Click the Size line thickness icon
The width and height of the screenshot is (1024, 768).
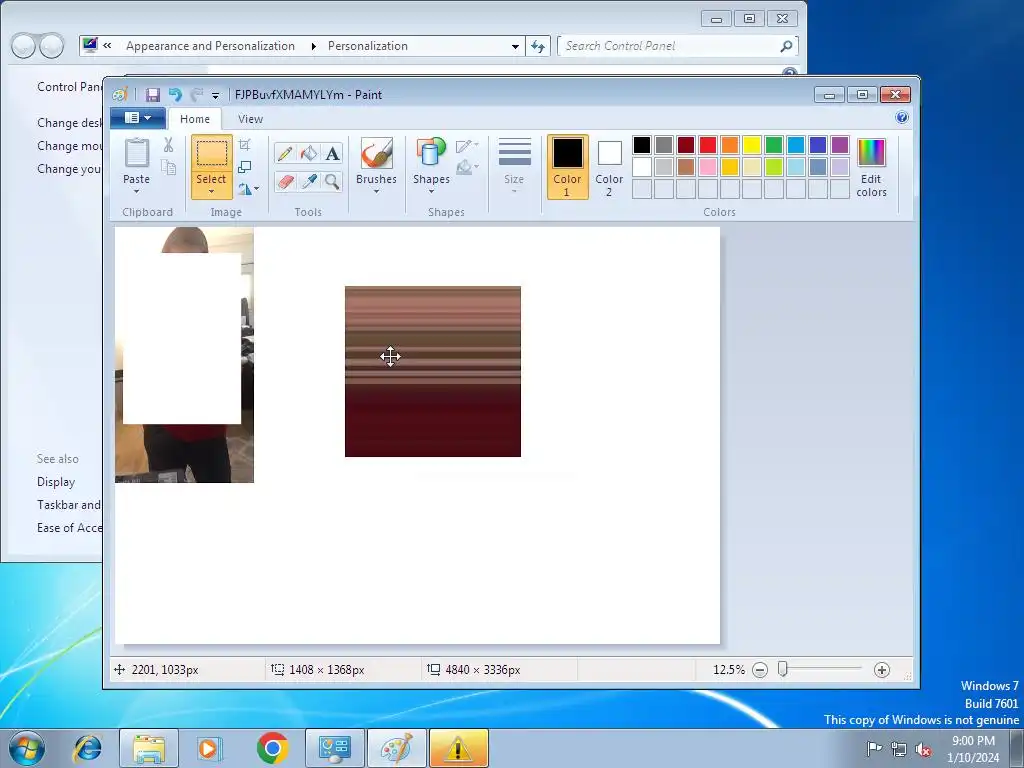[514, 154]
